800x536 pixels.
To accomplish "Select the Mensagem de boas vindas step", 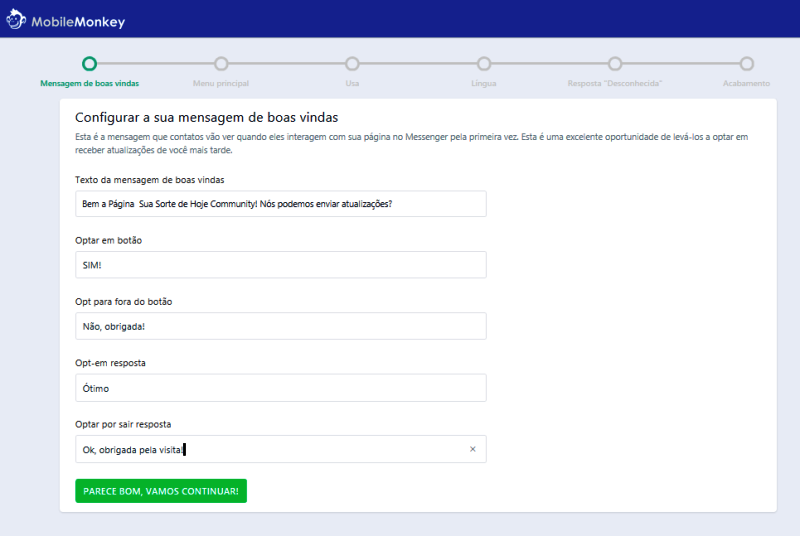I will 89,64.
